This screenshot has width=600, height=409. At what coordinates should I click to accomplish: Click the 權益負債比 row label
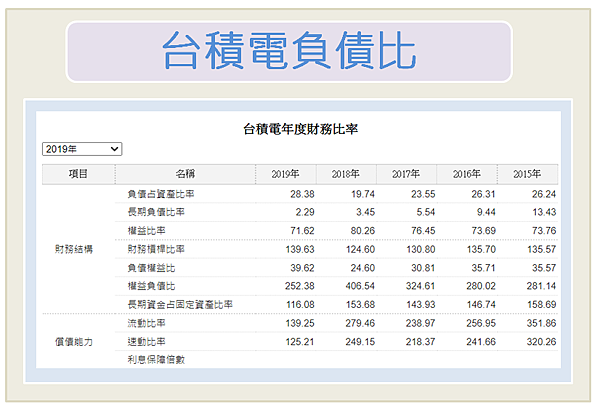point(151,286)
